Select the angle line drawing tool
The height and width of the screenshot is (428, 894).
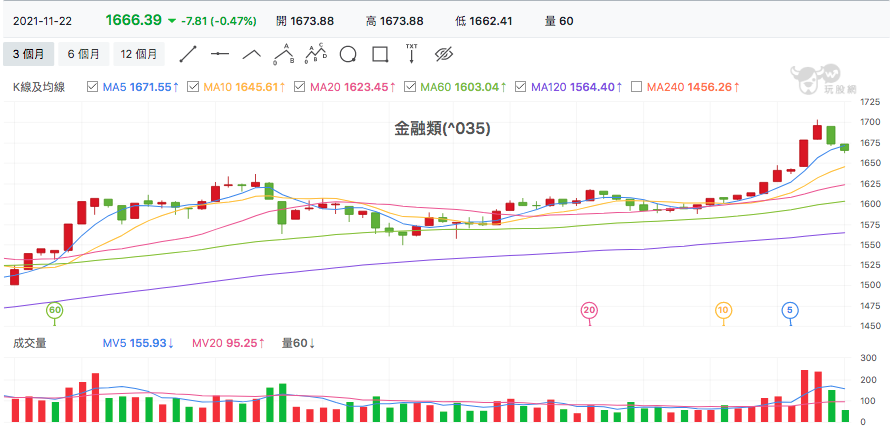click(251, 55)
